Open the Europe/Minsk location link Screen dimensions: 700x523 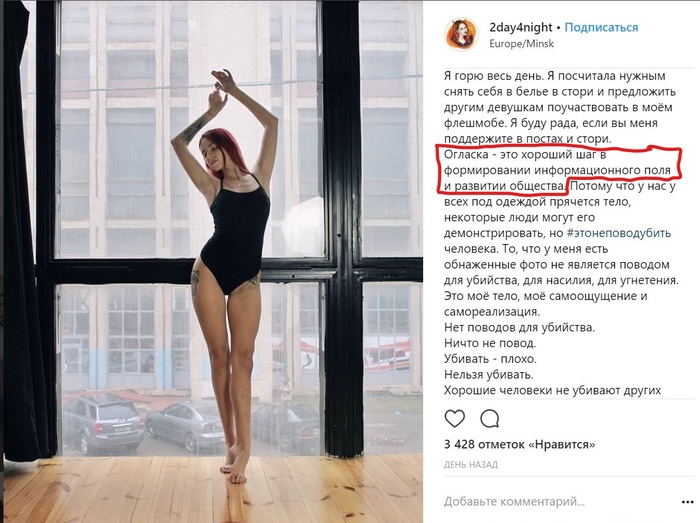pyautogui.click(x=521, y=44)
